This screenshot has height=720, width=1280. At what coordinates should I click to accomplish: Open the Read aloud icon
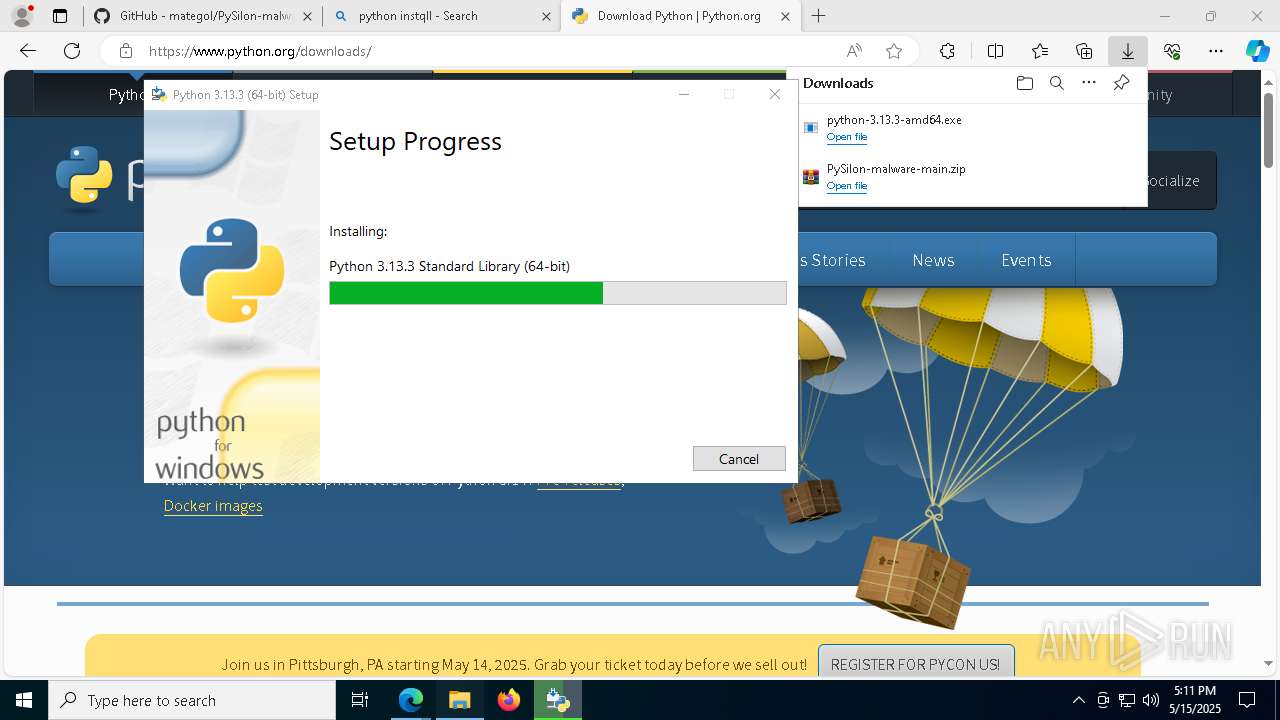[854, 51]
